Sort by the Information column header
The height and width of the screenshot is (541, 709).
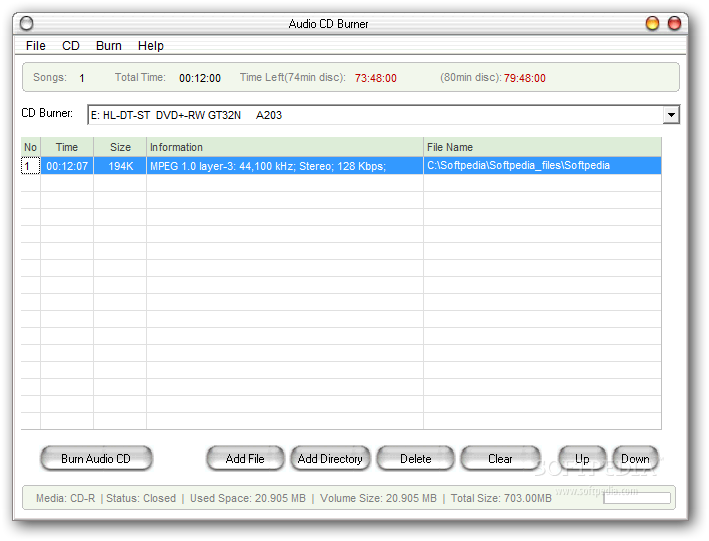point(285,147)
